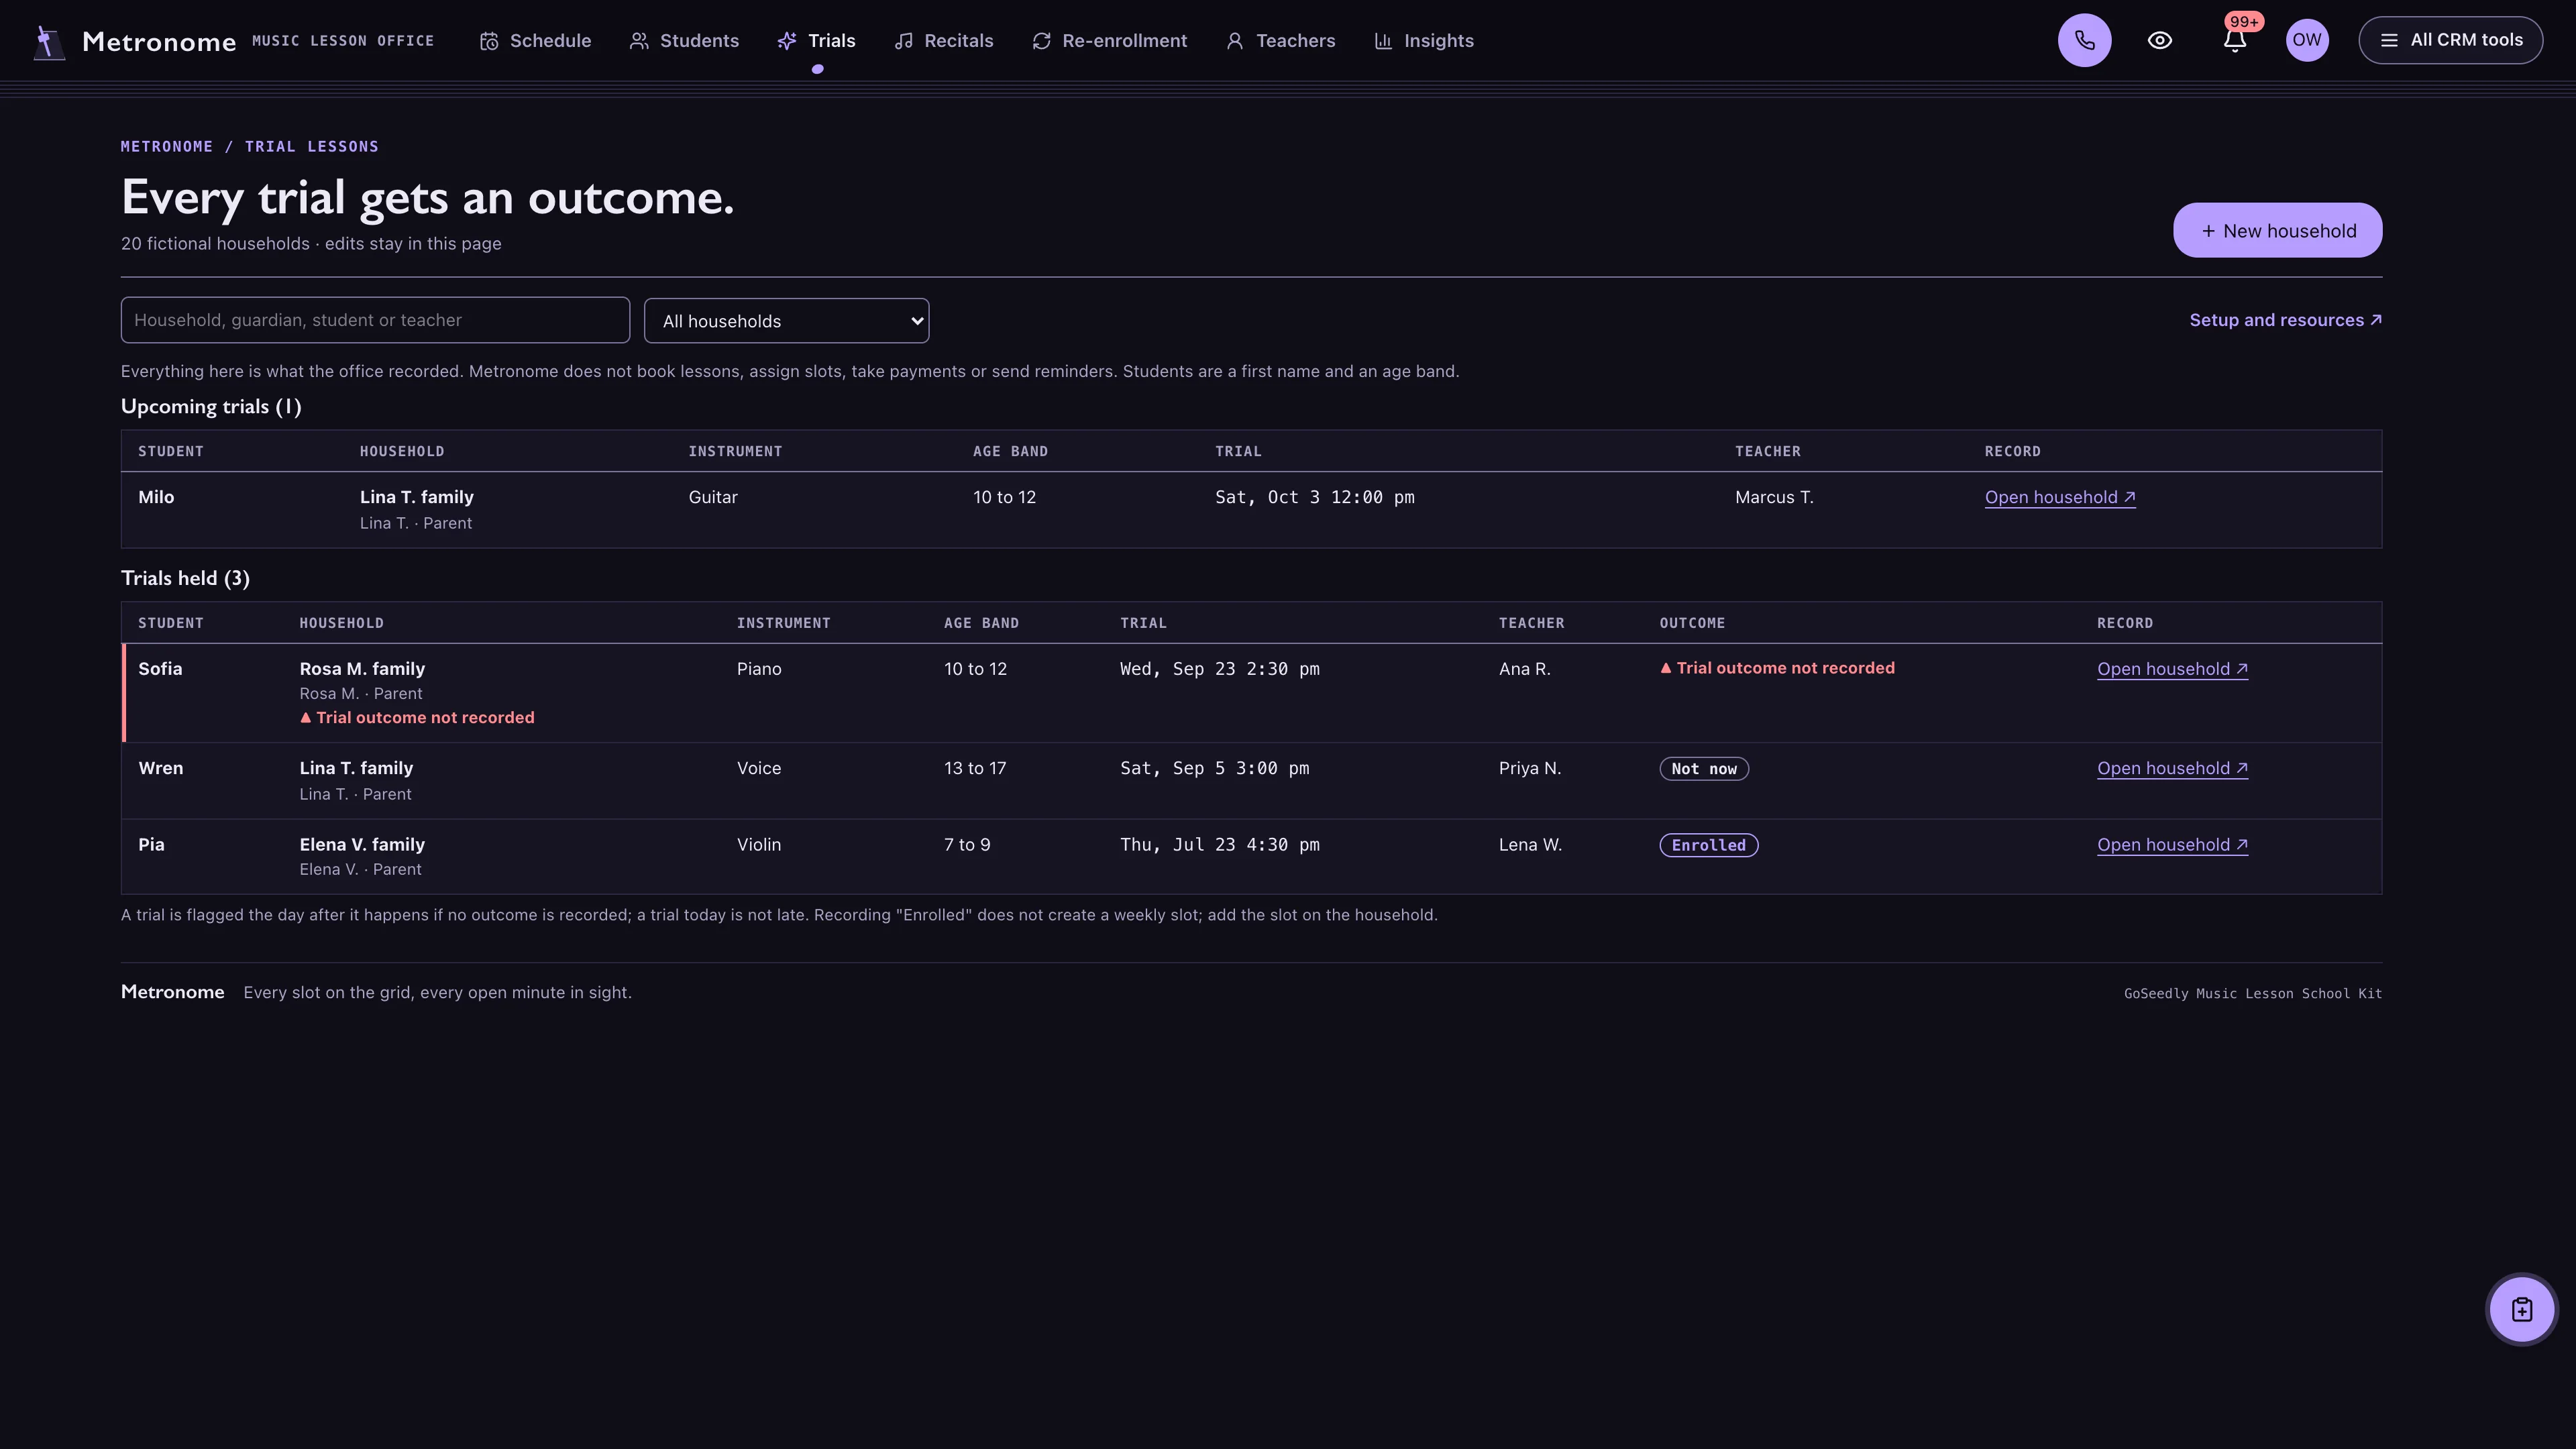Open the Teachers page
Viewport: 2576px width, 1449px height.
tap(1280, 41)
